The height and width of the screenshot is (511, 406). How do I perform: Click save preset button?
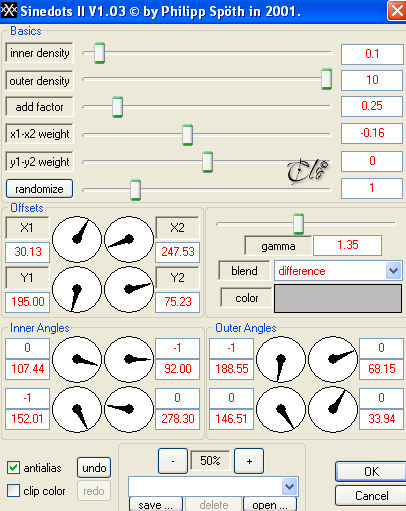tap(156, 504)
